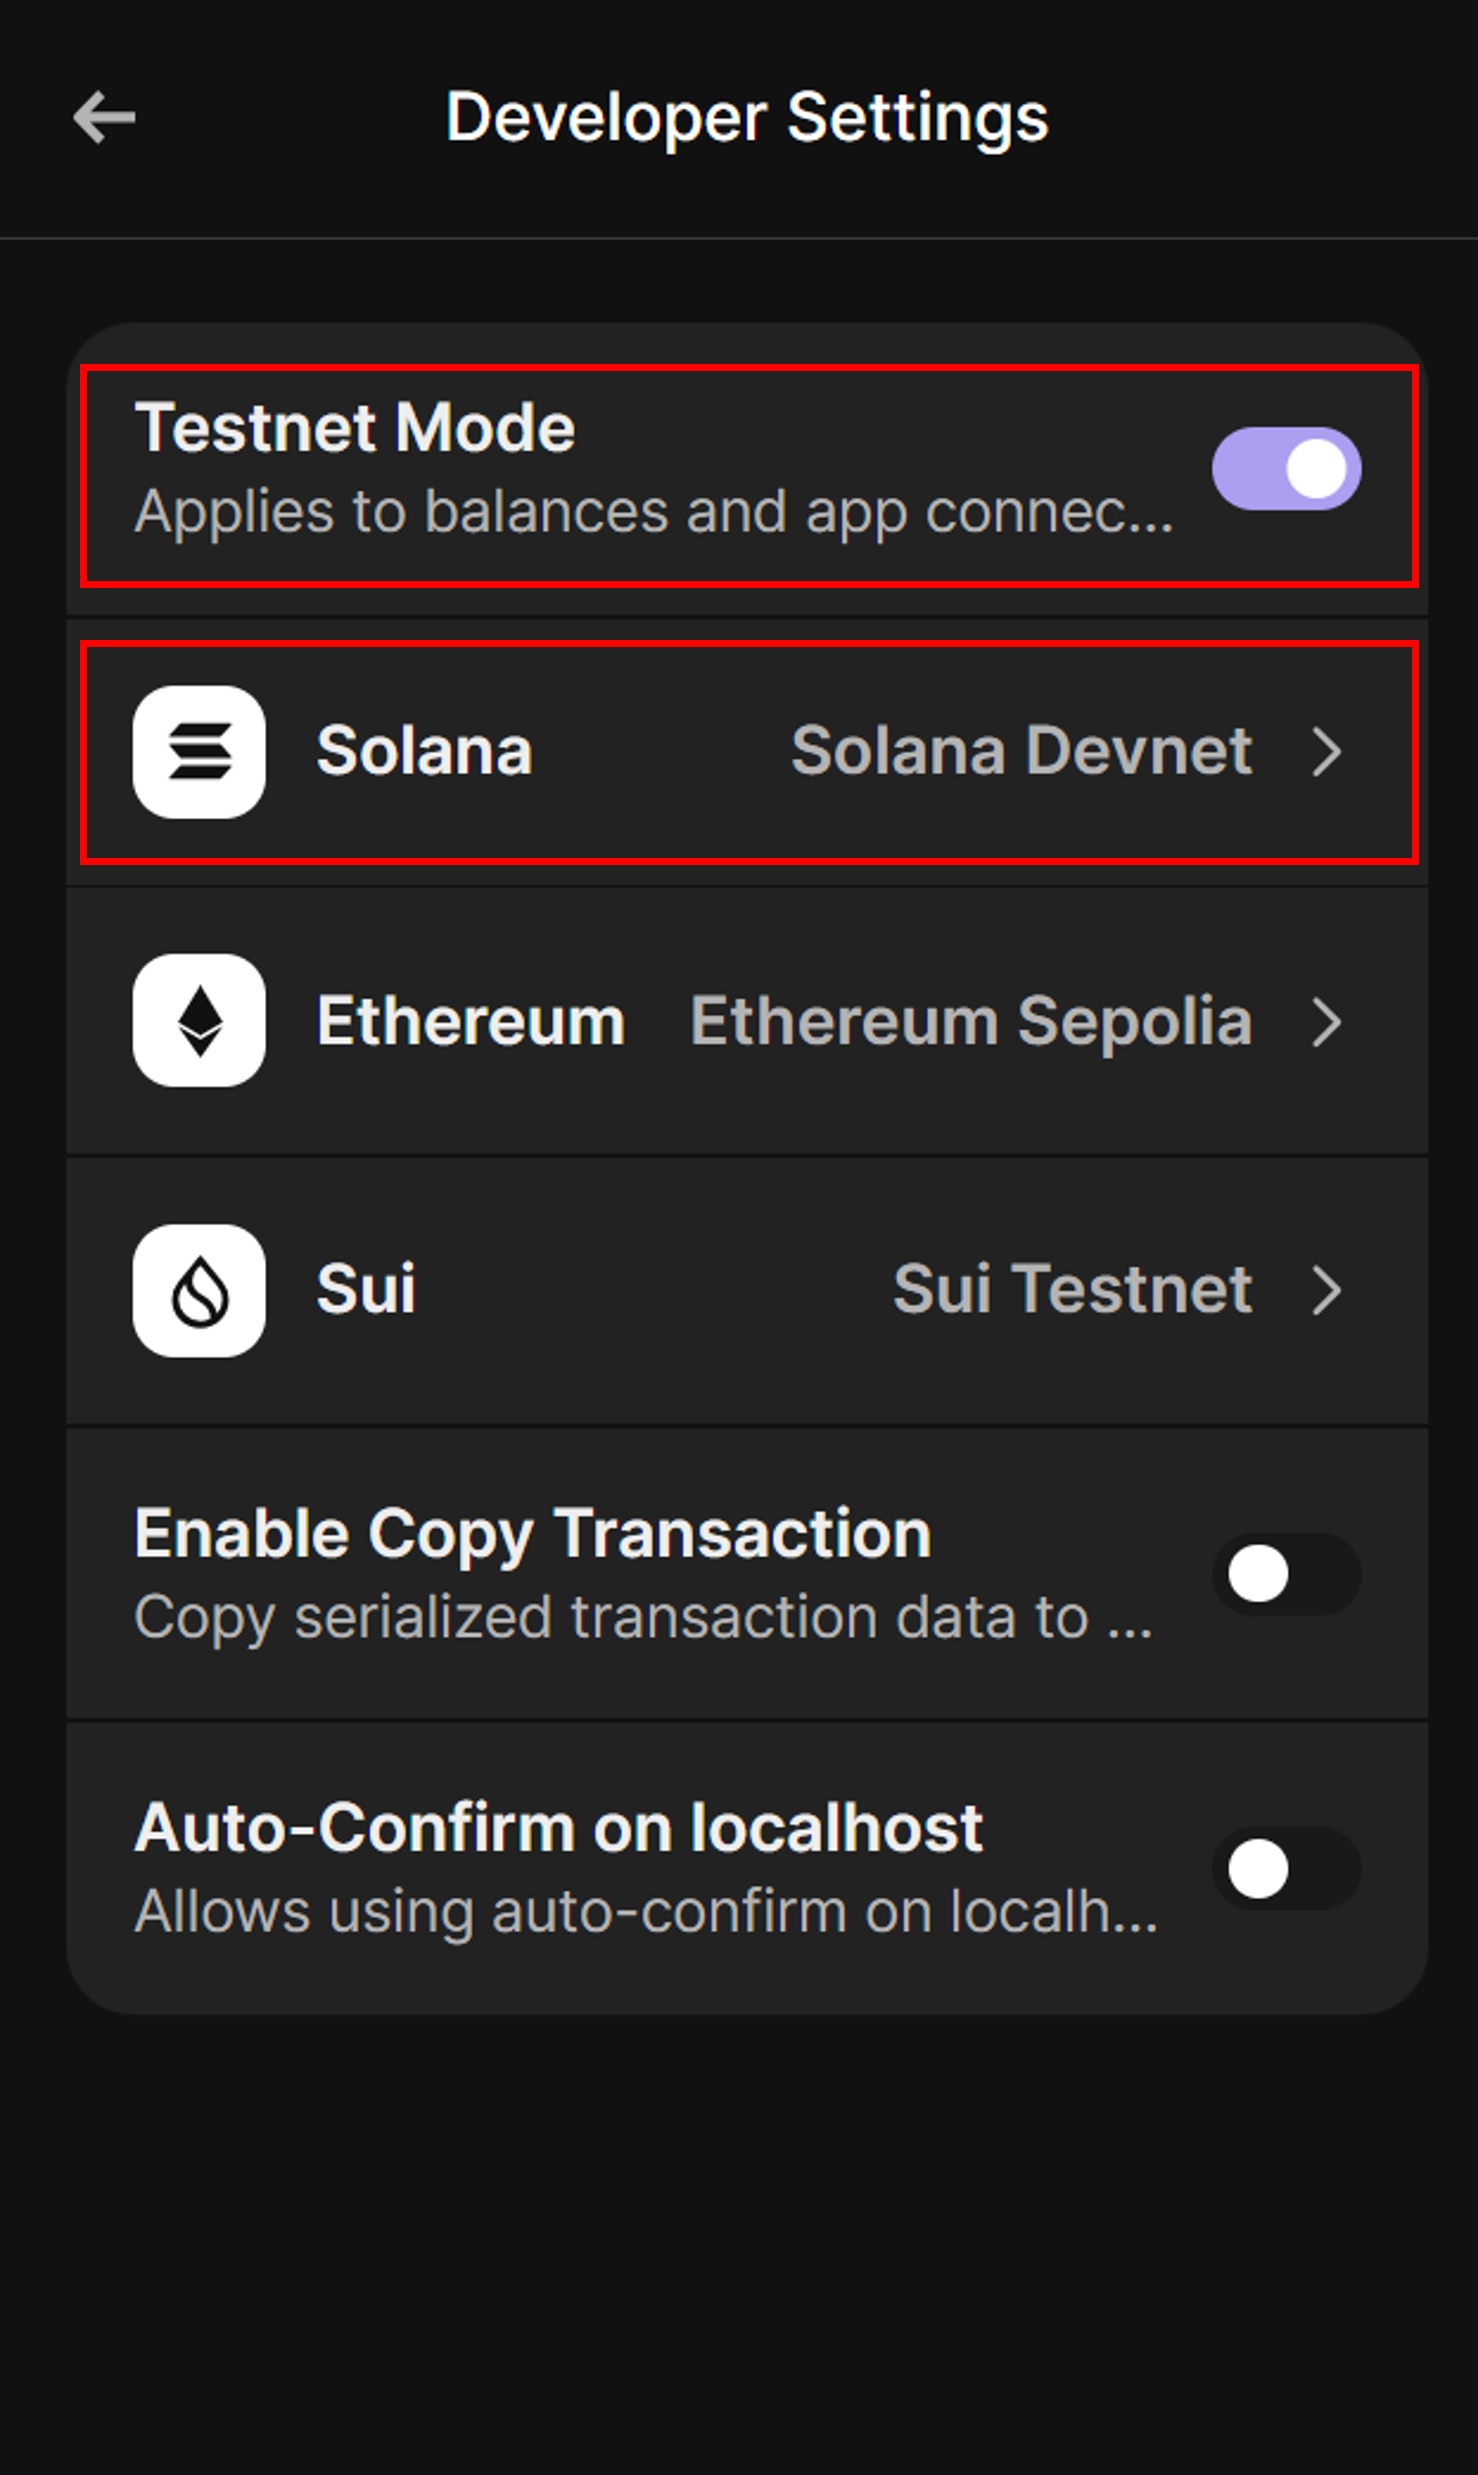Choose the Ethereum Sepolia network value
1478x2475 pixels.
coord(971,1021)
